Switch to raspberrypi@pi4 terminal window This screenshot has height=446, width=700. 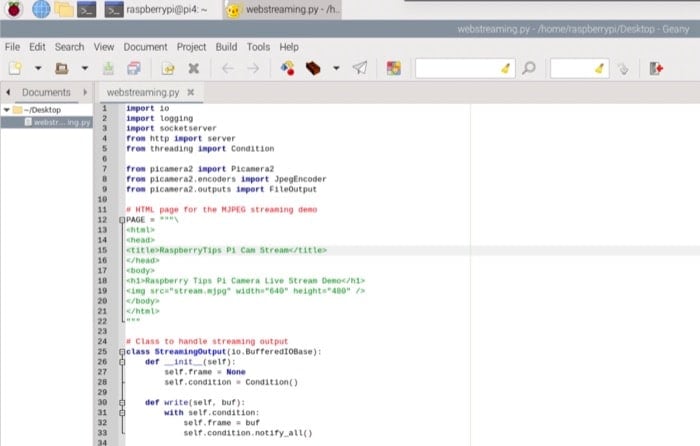coord(157,9)
